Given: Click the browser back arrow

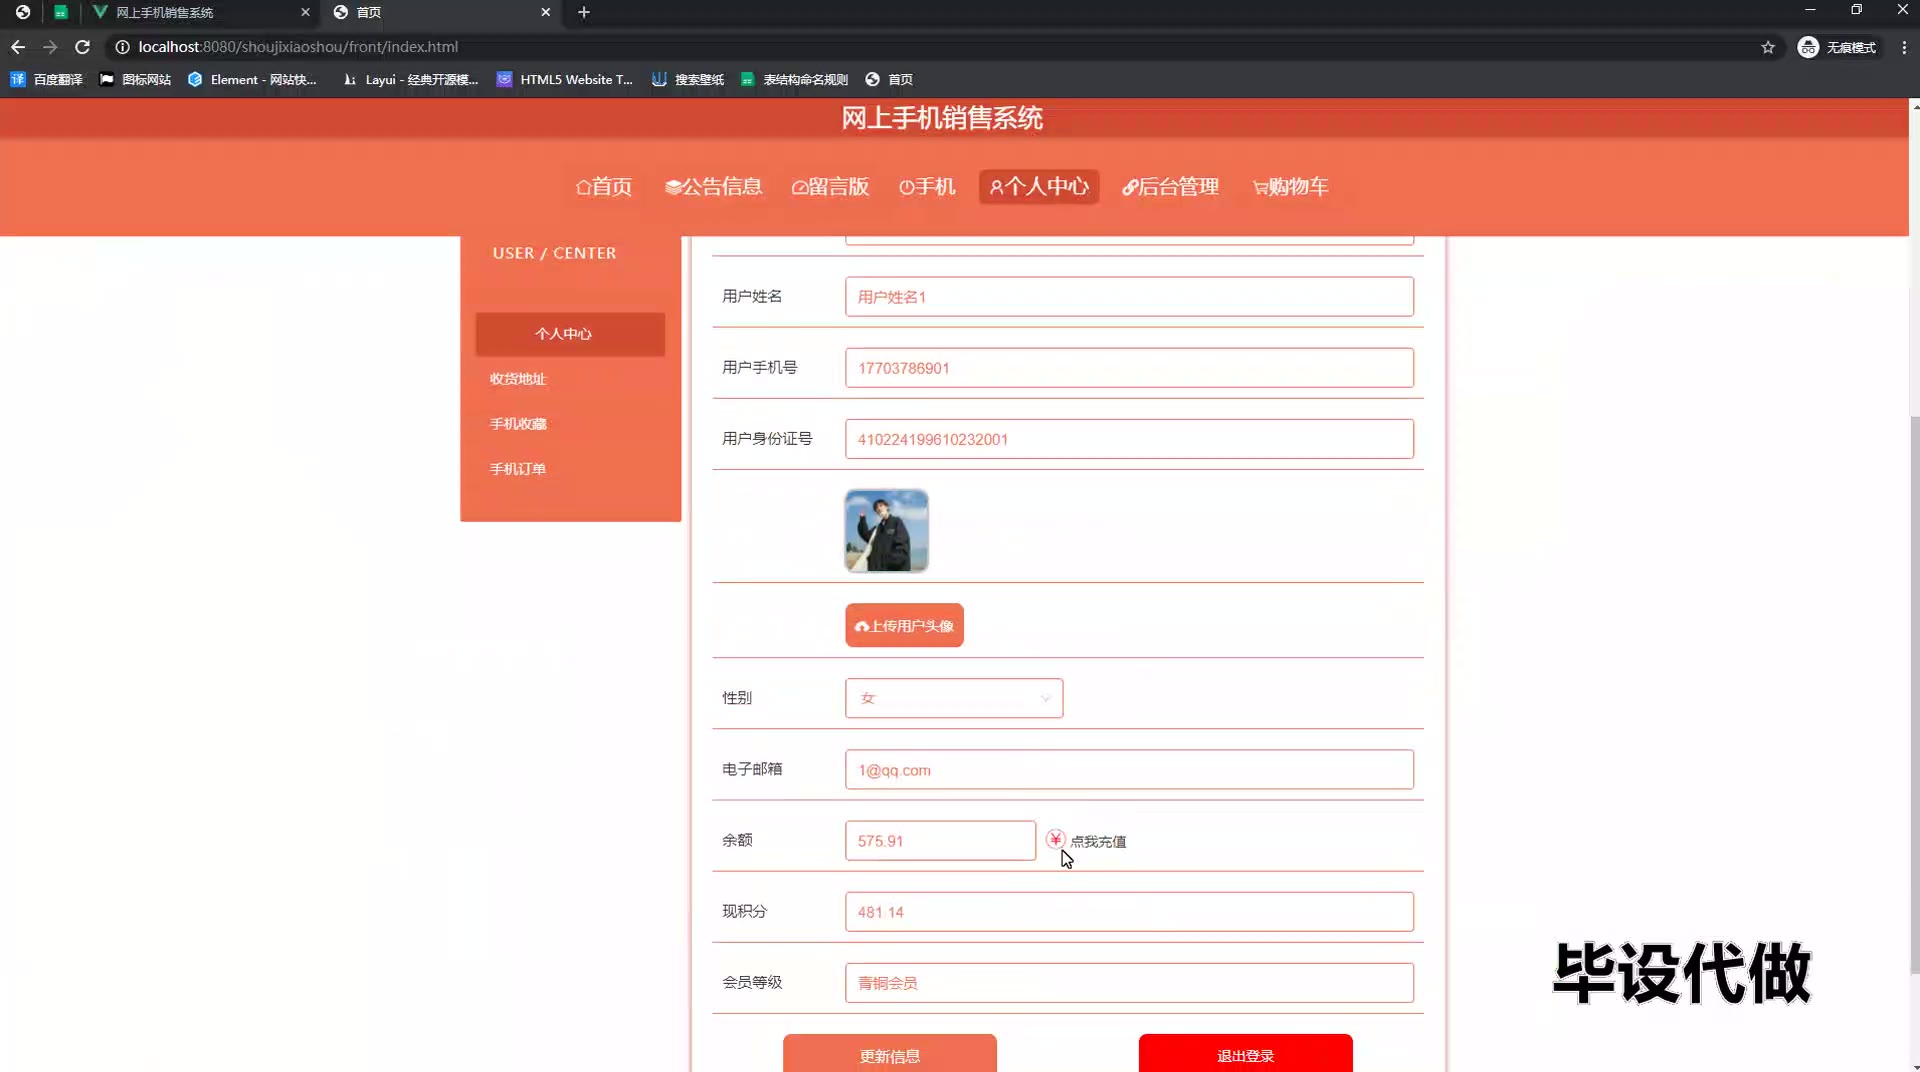Looking at the screenshot, I should (18, 47).
